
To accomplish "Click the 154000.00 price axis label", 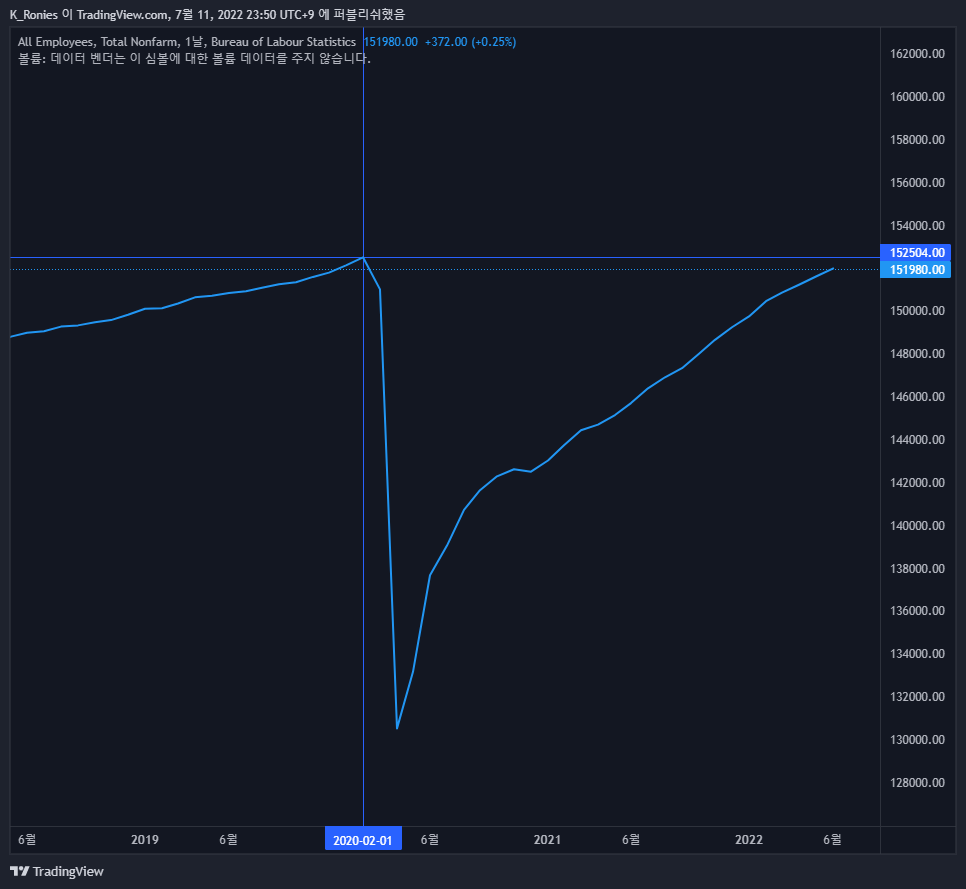I will pos(917,225).
